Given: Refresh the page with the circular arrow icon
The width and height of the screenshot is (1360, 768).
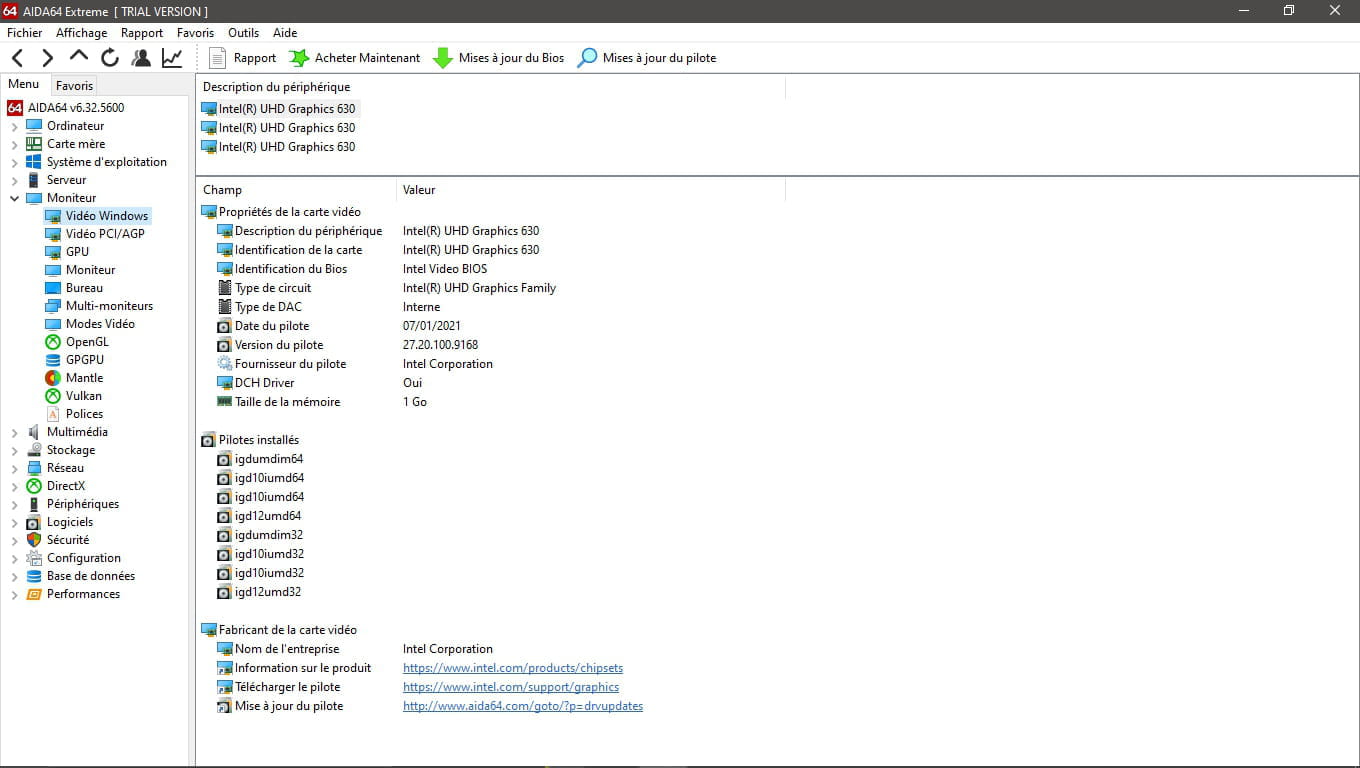Looking at the screenshot, I should 110,58.
